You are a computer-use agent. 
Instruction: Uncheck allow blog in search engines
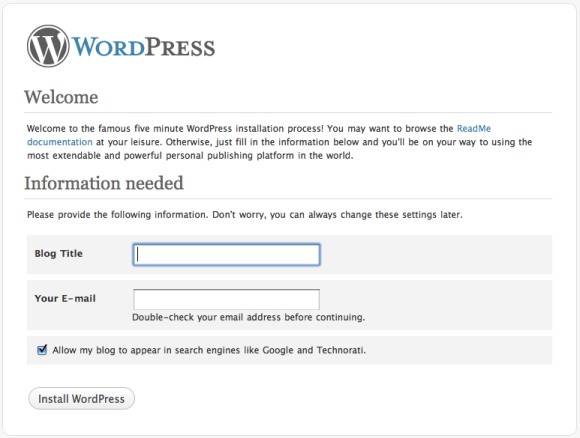coord(42,350)
